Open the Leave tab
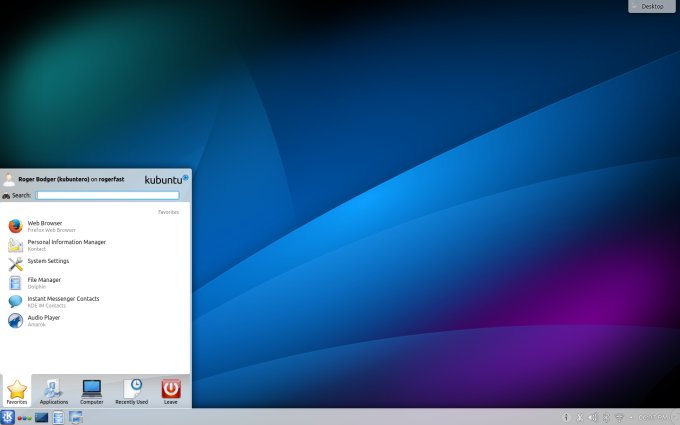 click(x=171, y=392)
